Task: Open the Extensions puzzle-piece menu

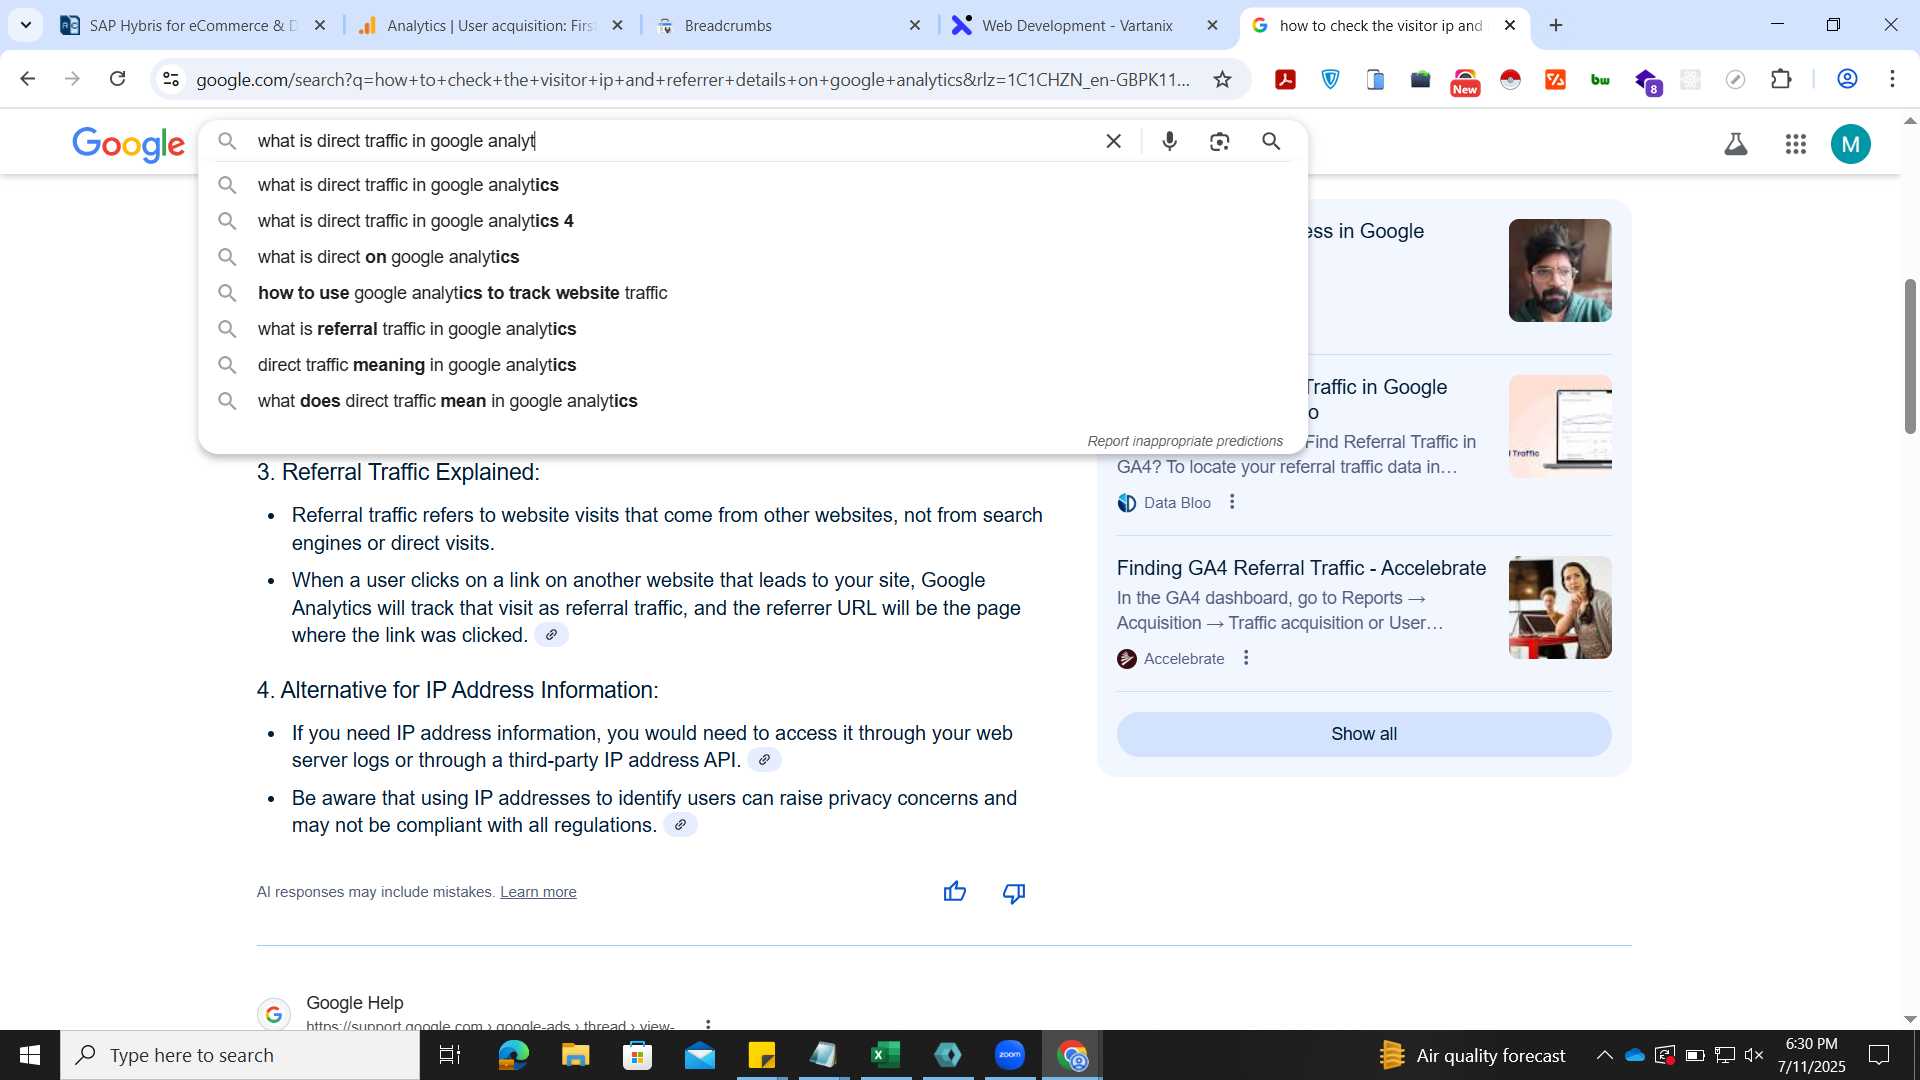Action: pos(1781,80)
